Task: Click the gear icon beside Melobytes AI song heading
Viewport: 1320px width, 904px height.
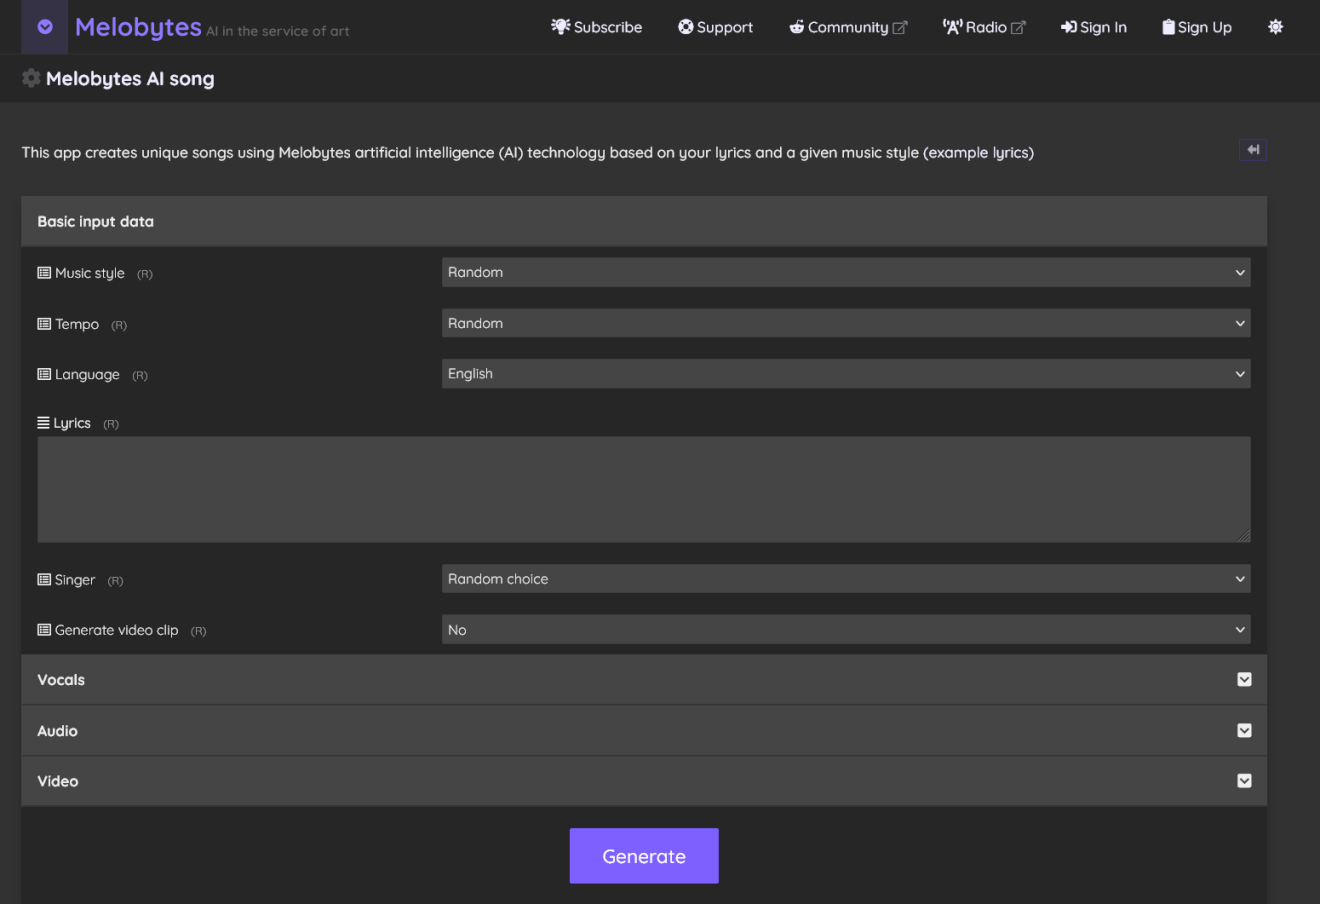Action: [31, 78]
